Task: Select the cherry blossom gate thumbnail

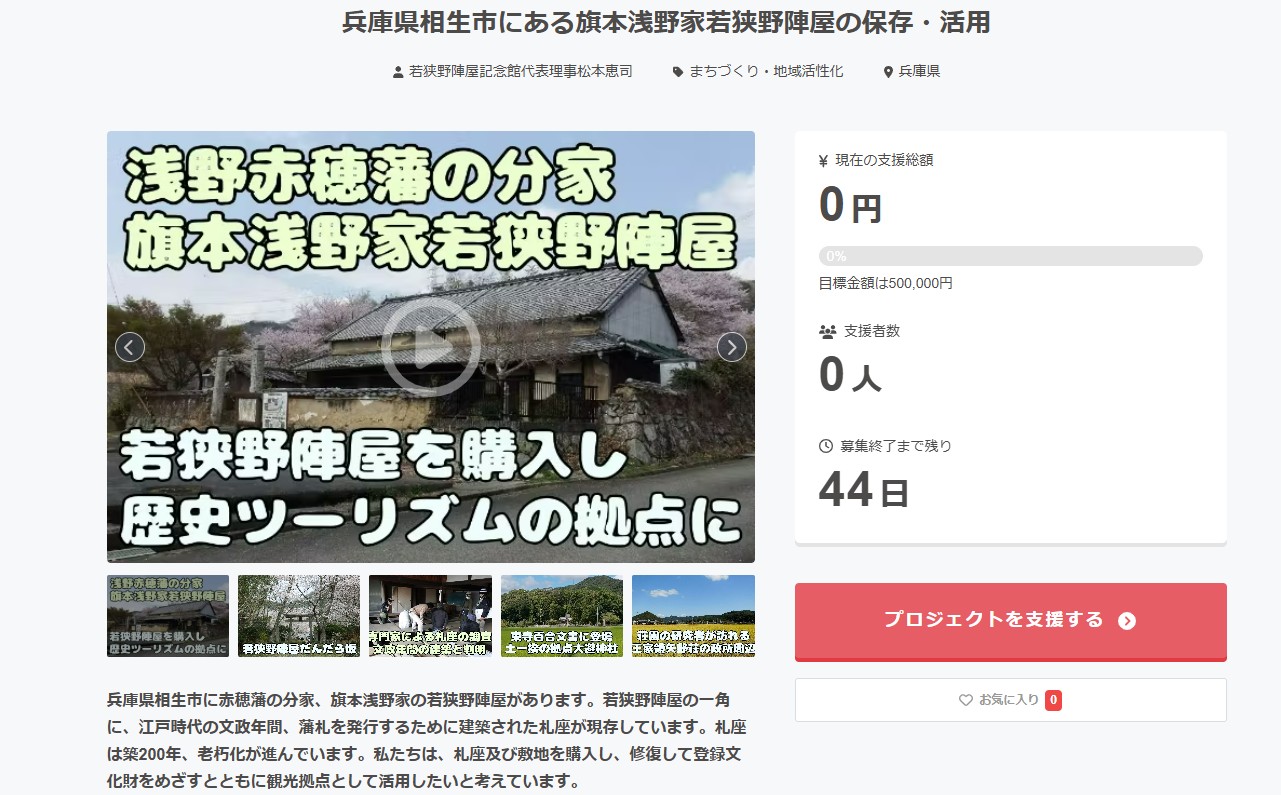Action: 299,616
